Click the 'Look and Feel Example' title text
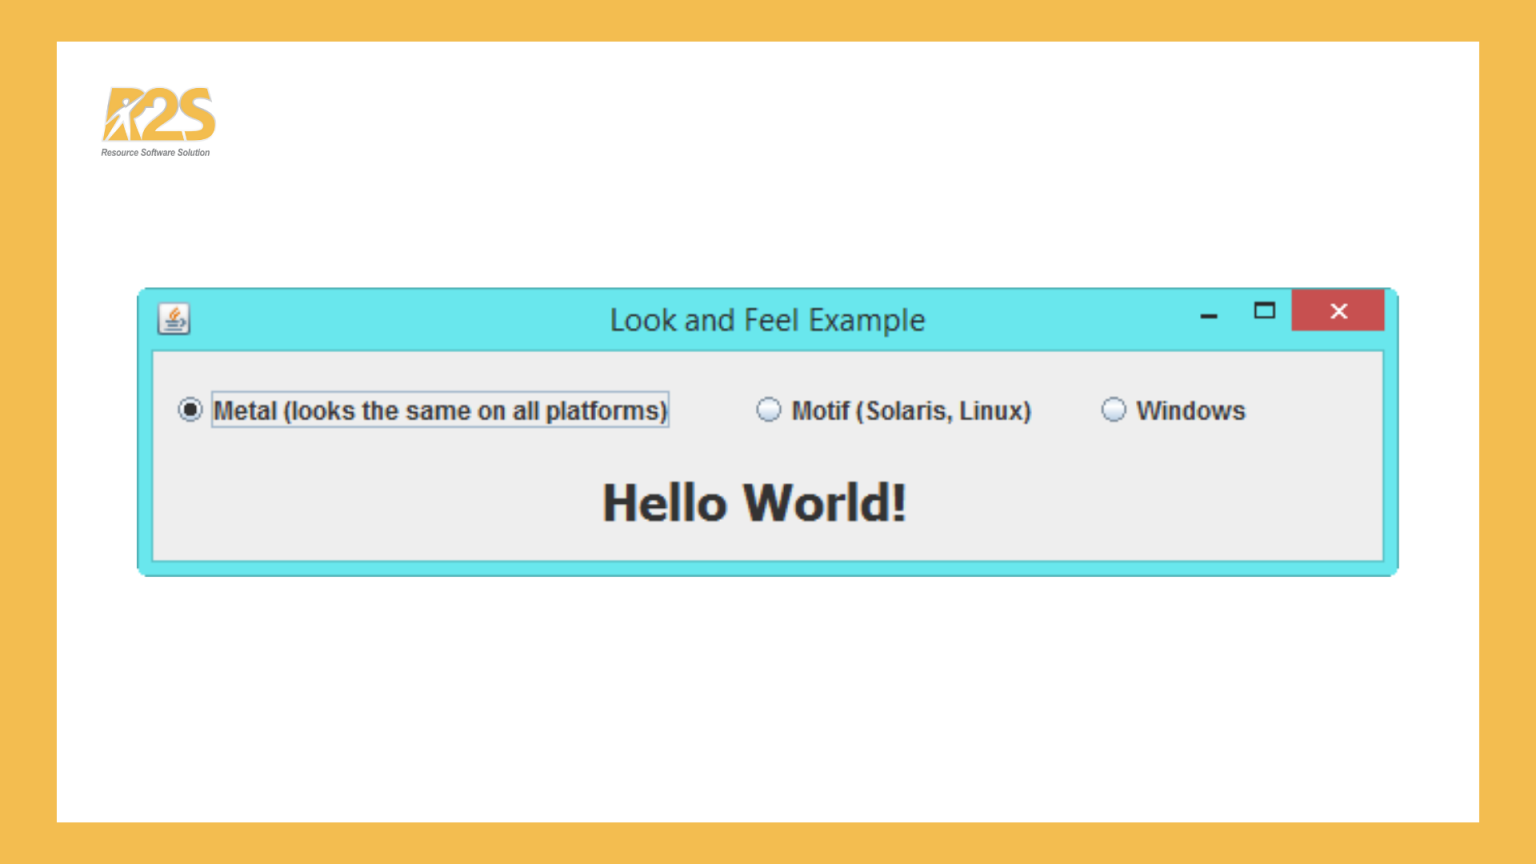This screenshot has height=864, width=1536. click(767, 320)
